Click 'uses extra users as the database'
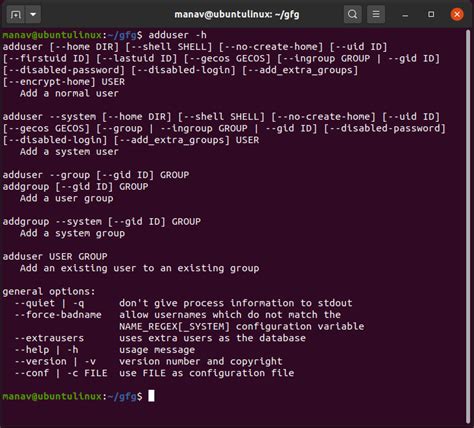This screenshot has width=474, height=428. tap(212, 338)
